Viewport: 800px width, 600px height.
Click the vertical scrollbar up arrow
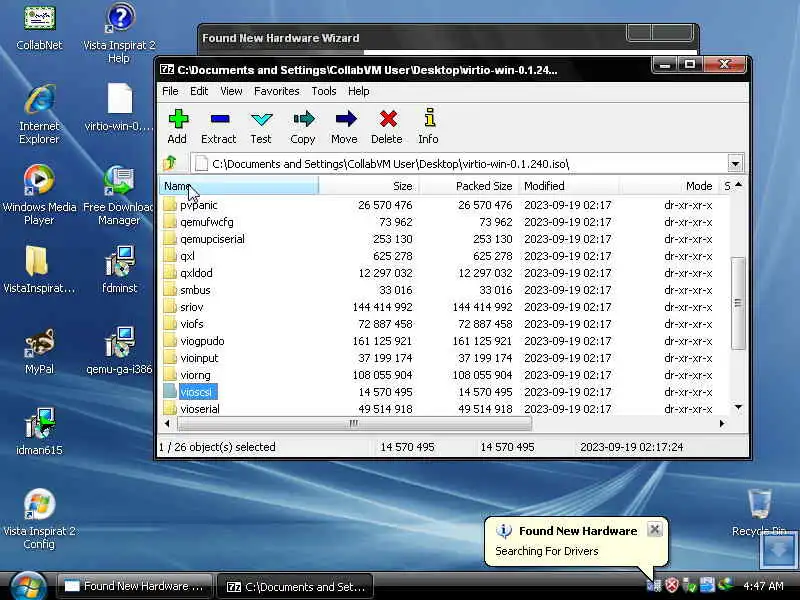738,184
